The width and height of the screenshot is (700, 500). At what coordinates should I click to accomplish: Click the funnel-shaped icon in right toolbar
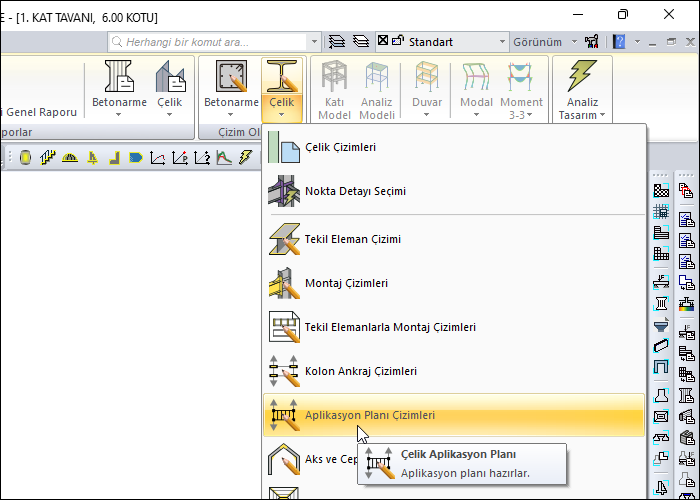[x=661, y=324]
